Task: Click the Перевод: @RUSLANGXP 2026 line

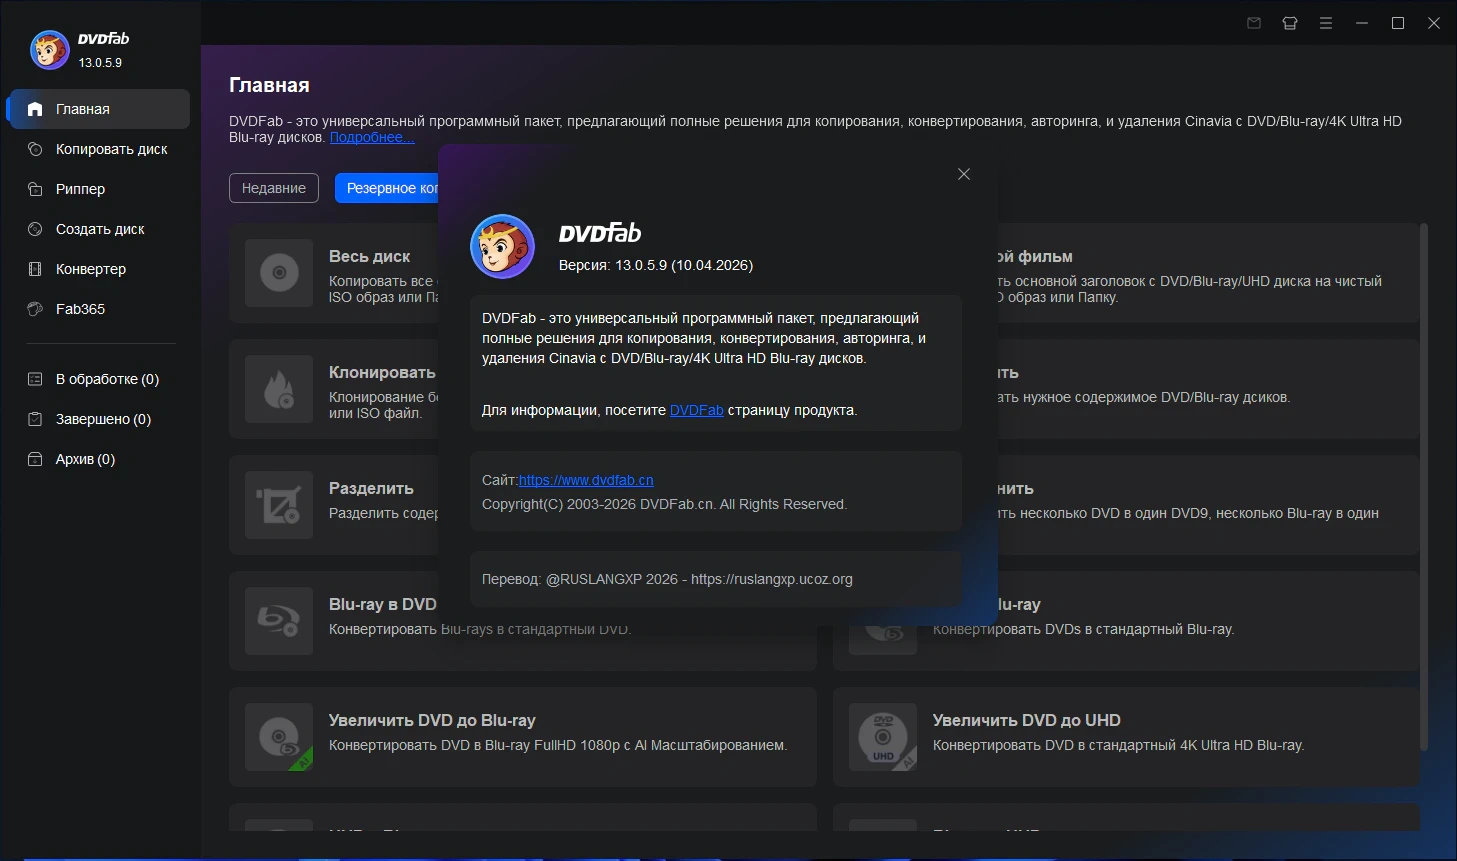Action: 667,579
